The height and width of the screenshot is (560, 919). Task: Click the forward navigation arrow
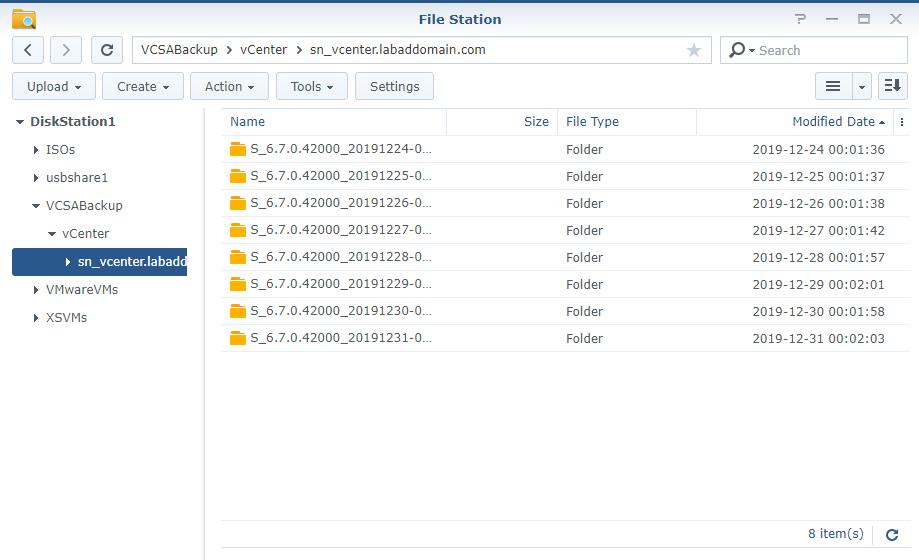point(66,50)
